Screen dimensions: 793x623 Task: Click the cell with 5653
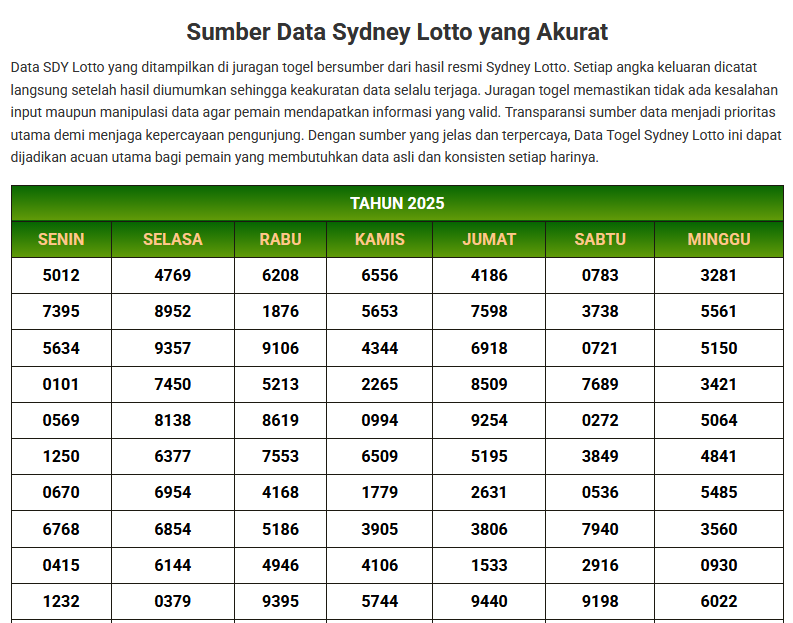click(x=380, y=312)
